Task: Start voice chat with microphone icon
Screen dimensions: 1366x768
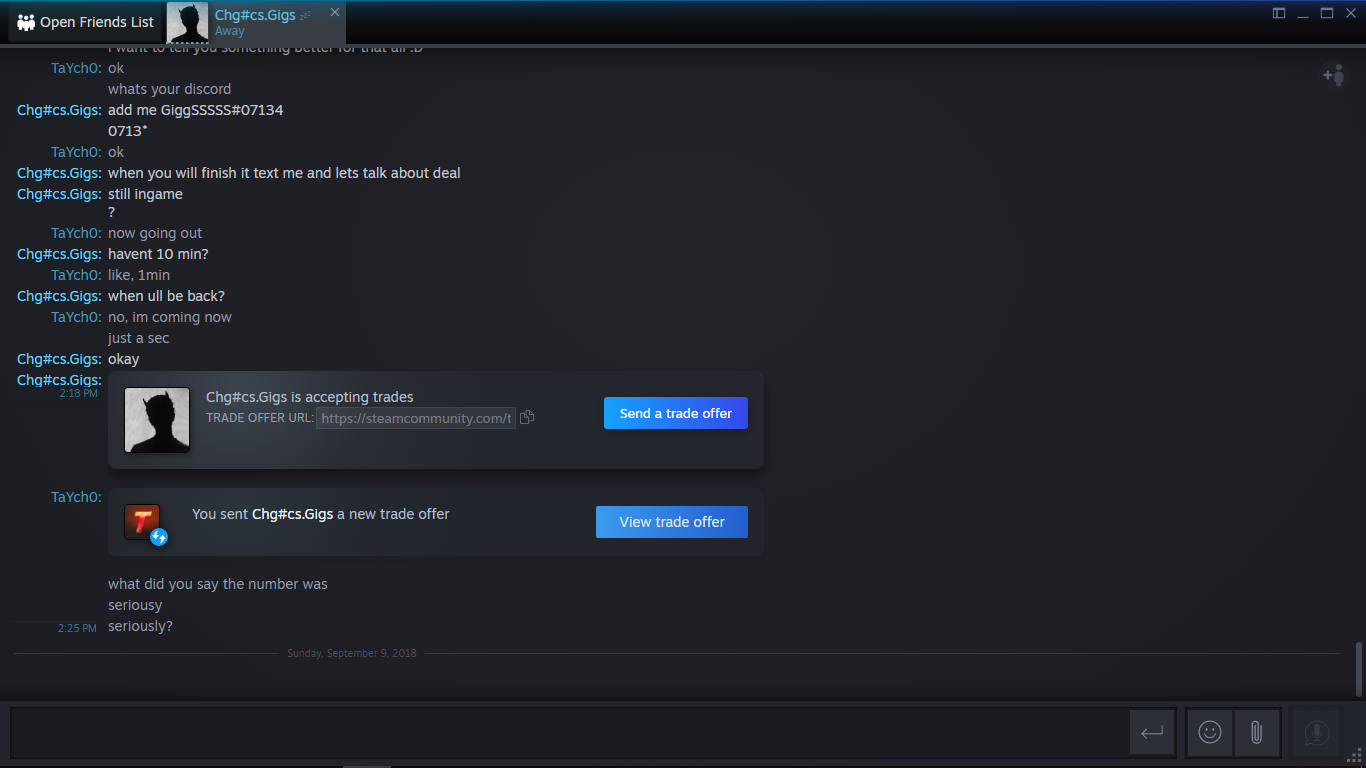Action: click(x=1316, y=733)
